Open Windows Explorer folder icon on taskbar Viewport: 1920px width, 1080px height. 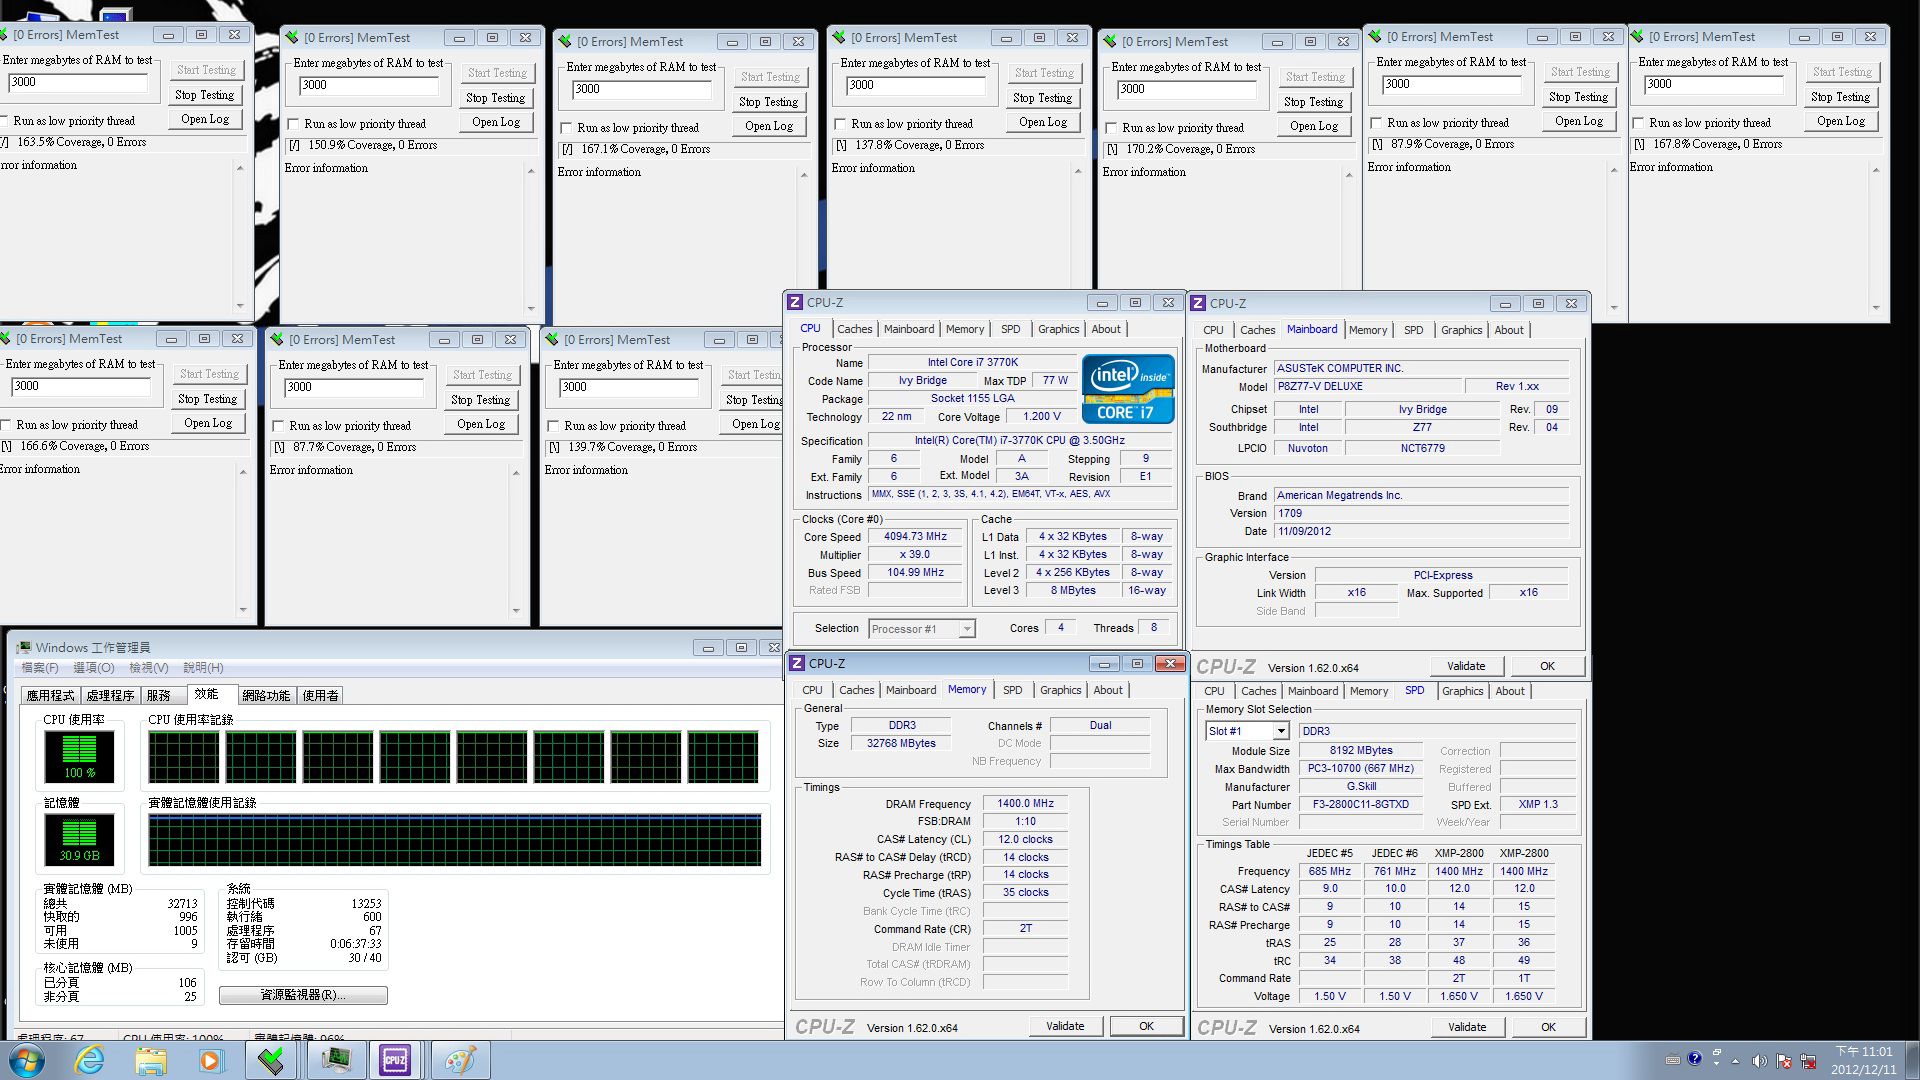click(x=151, y=1060)
